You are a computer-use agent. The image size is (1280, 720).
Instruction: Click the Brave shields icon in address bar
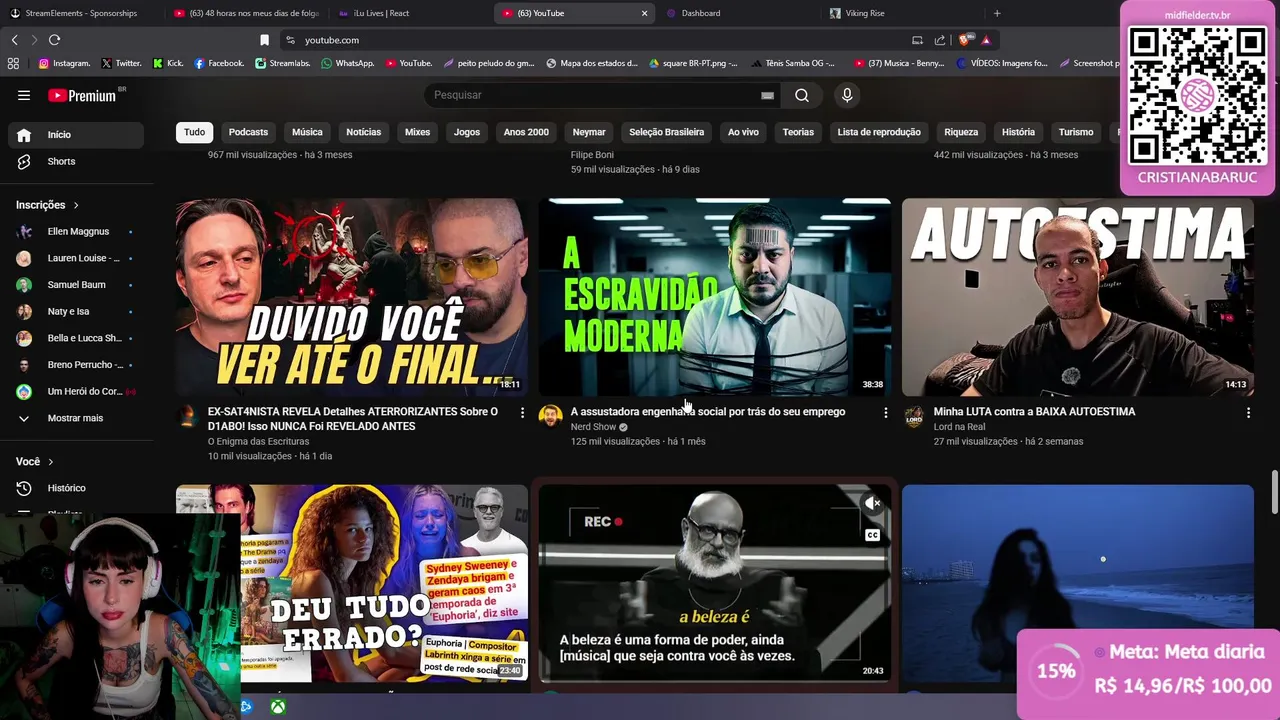pos(964,40)
